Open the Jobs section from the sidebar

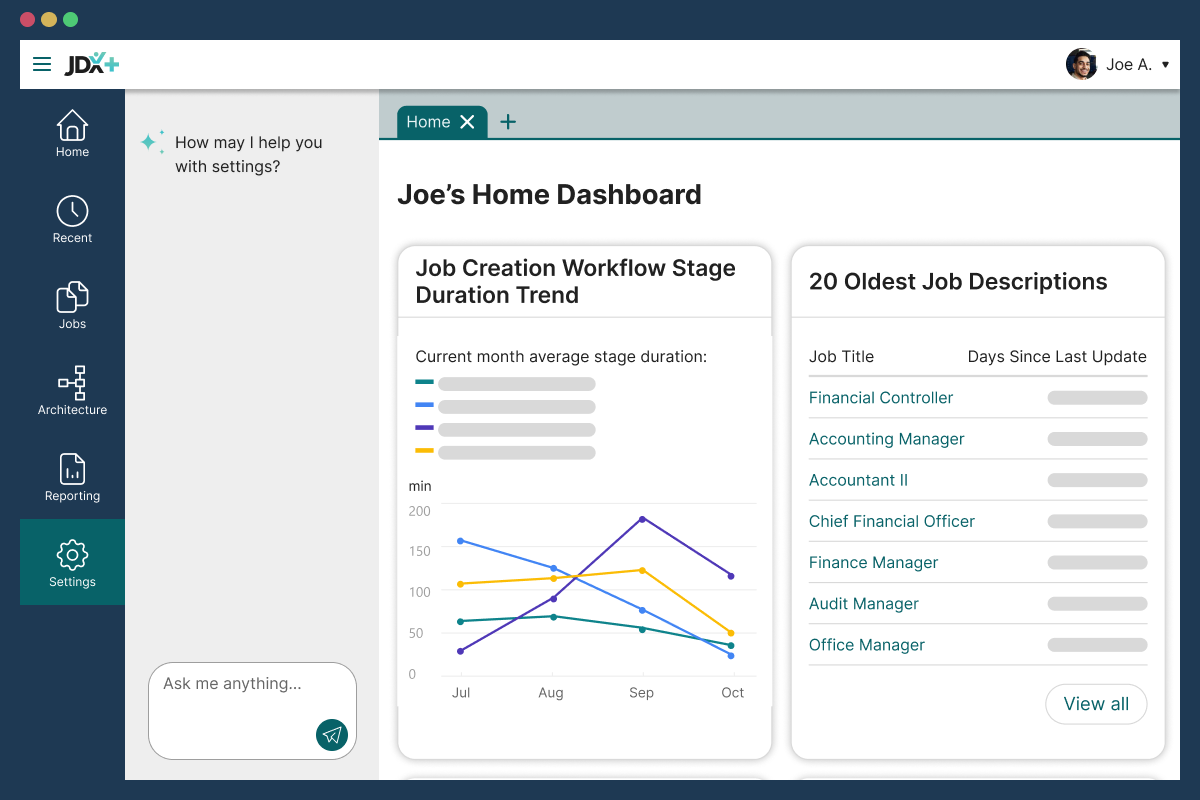pyautogui.click(x=71, y=305)
